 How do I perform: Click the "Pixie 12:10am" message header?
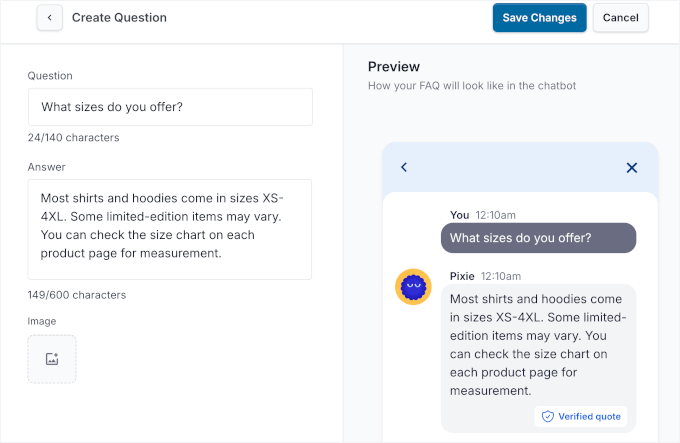click(485, 276)
